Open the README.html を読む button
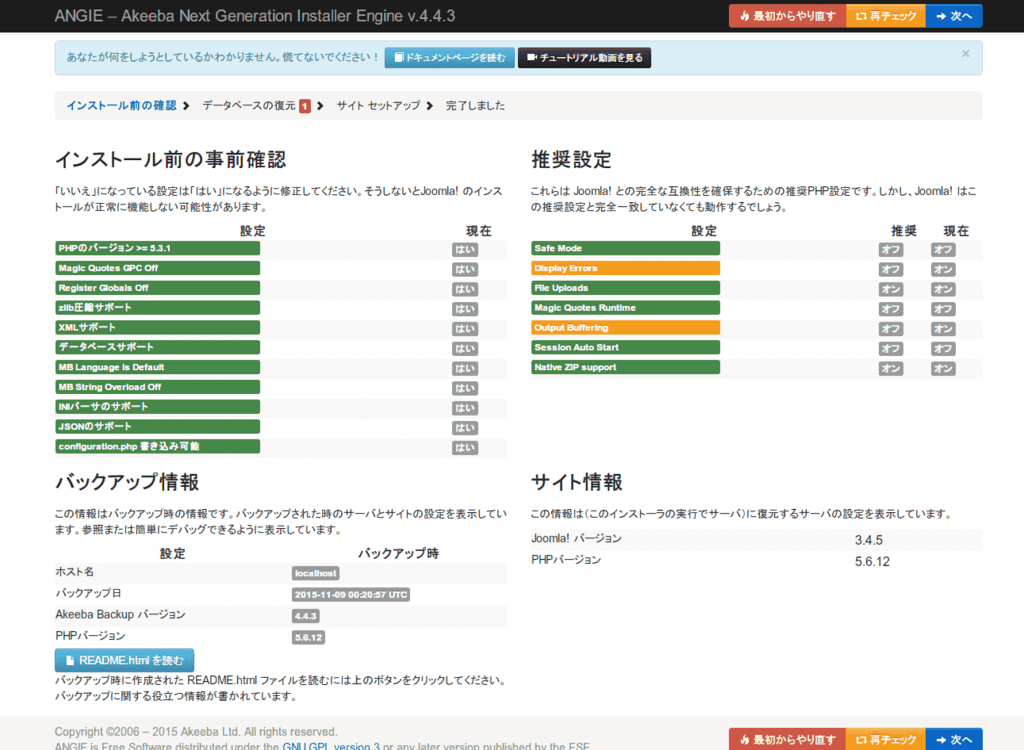The height and width of the screenshot is (750, 1024). point(124,660)
